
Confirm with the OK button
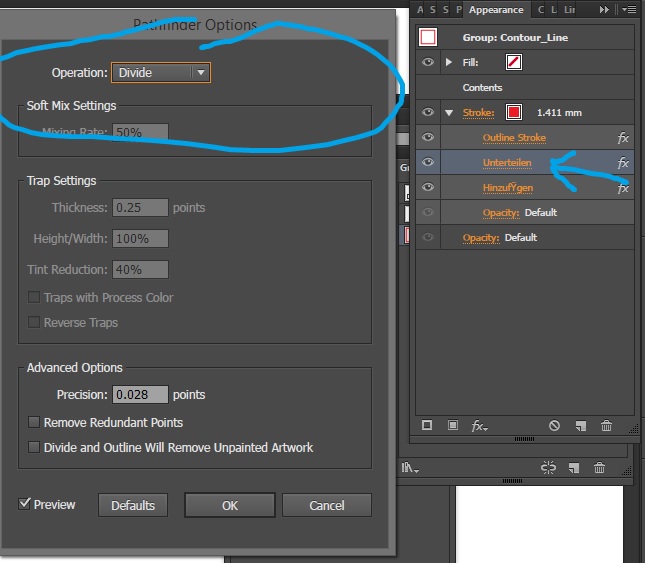point(230,505)
